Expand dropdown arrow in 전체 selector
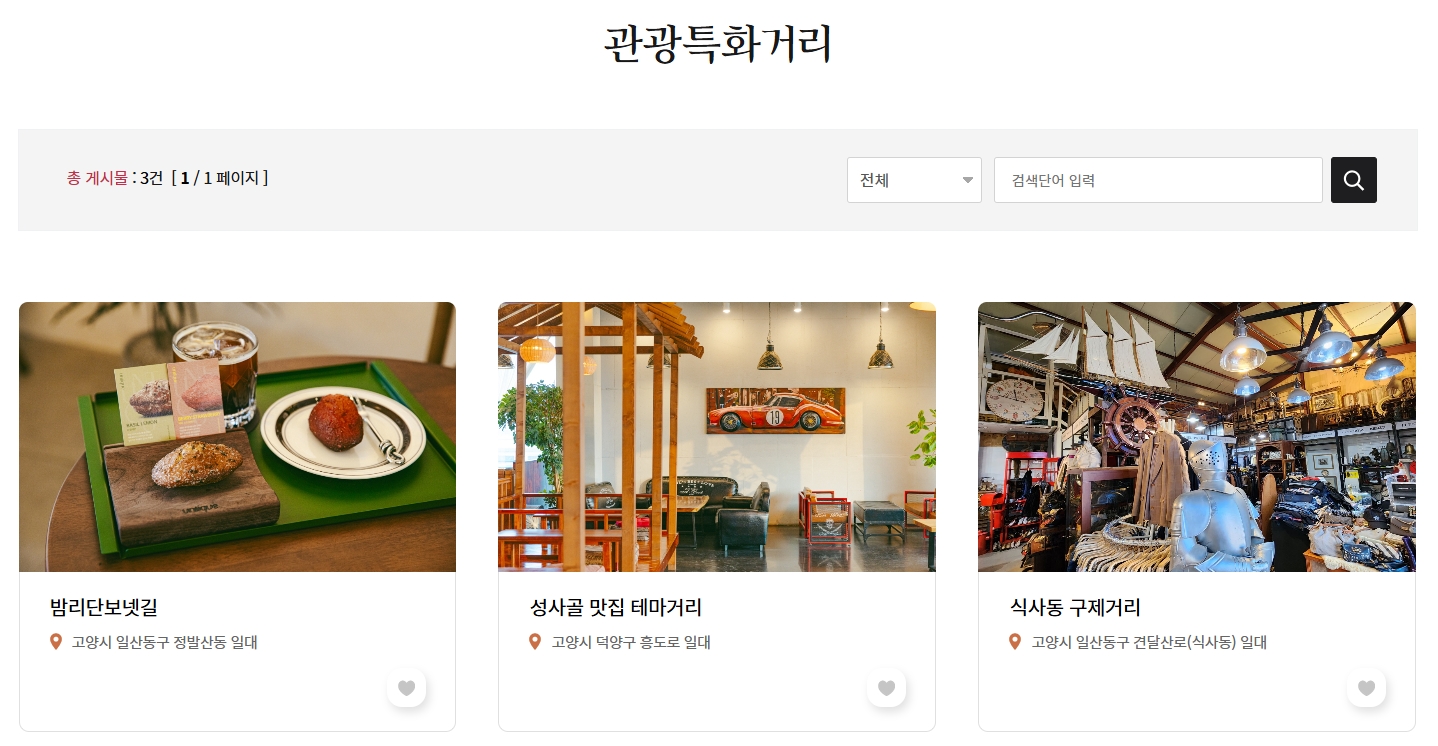Screen dimensions: 1438x746 tap(967, 181)
